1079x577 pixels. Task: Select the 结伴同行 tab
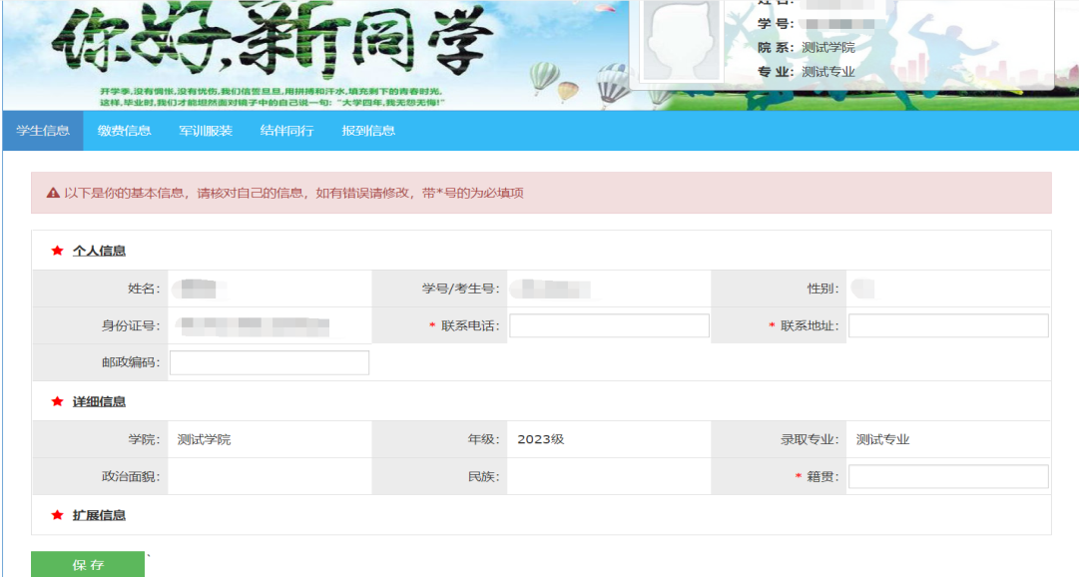point(287,131)
